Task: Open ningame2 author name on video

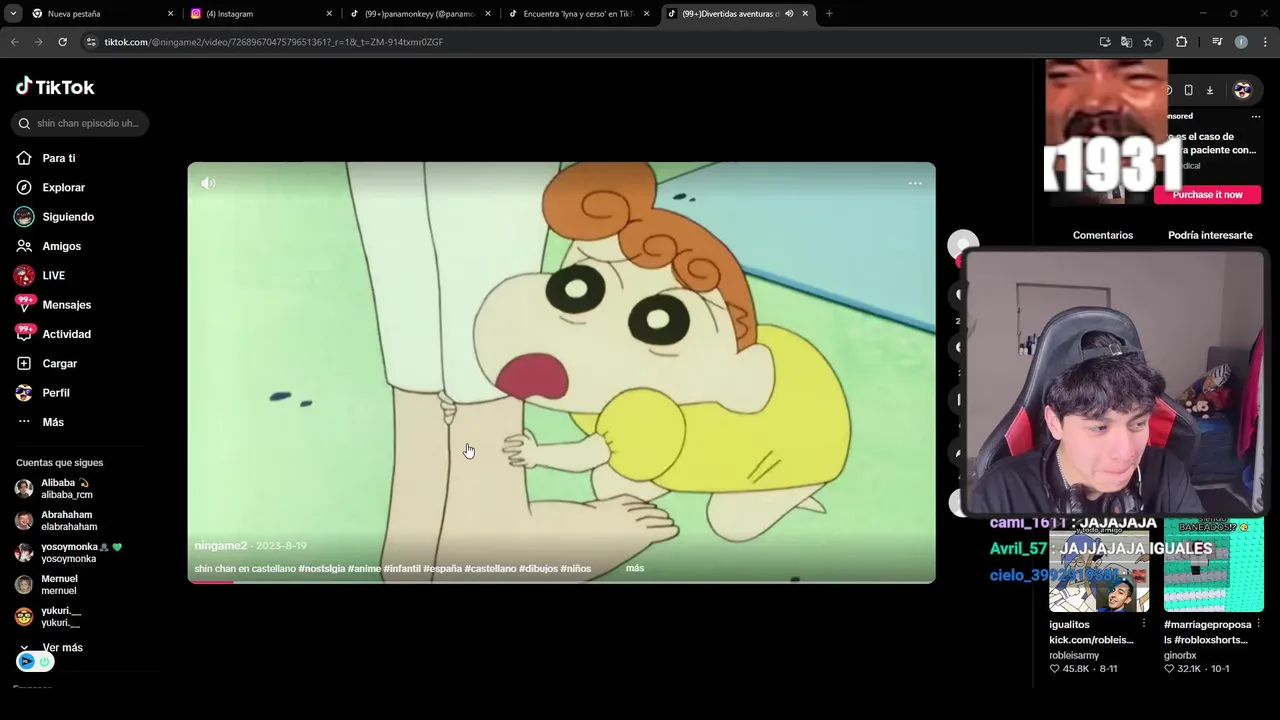Action: (220, 546)
